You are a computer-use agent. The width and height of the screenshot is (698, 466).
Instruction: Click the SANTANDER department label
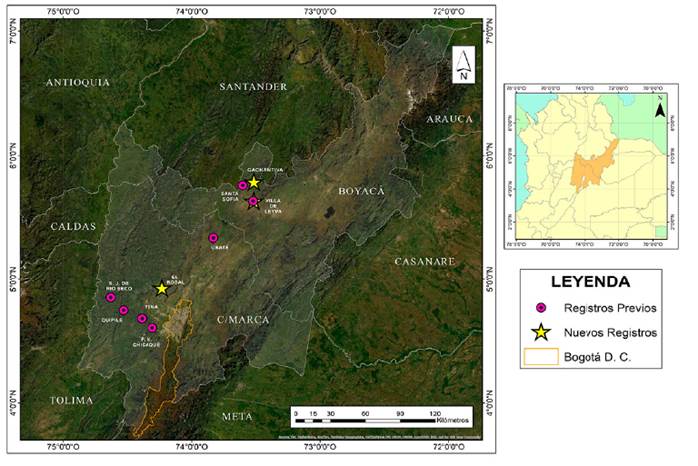click(x=253, y=87)
